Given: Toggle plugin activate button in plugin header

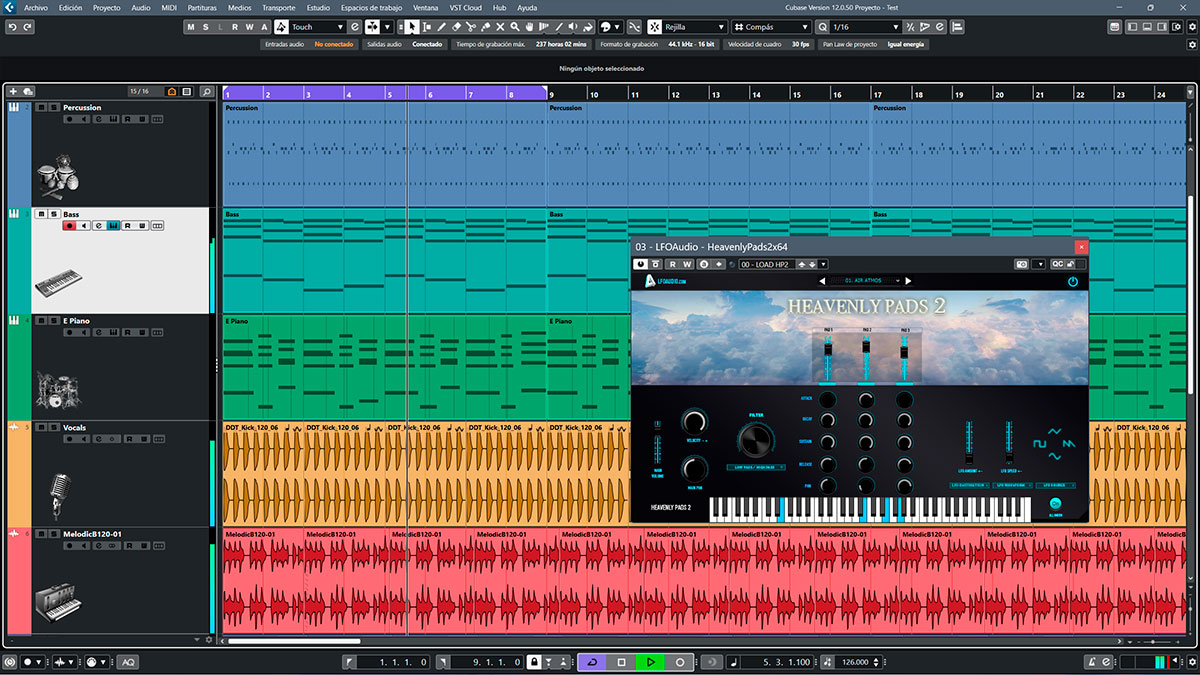Looking at the screenshot, I should pos(642,264).
